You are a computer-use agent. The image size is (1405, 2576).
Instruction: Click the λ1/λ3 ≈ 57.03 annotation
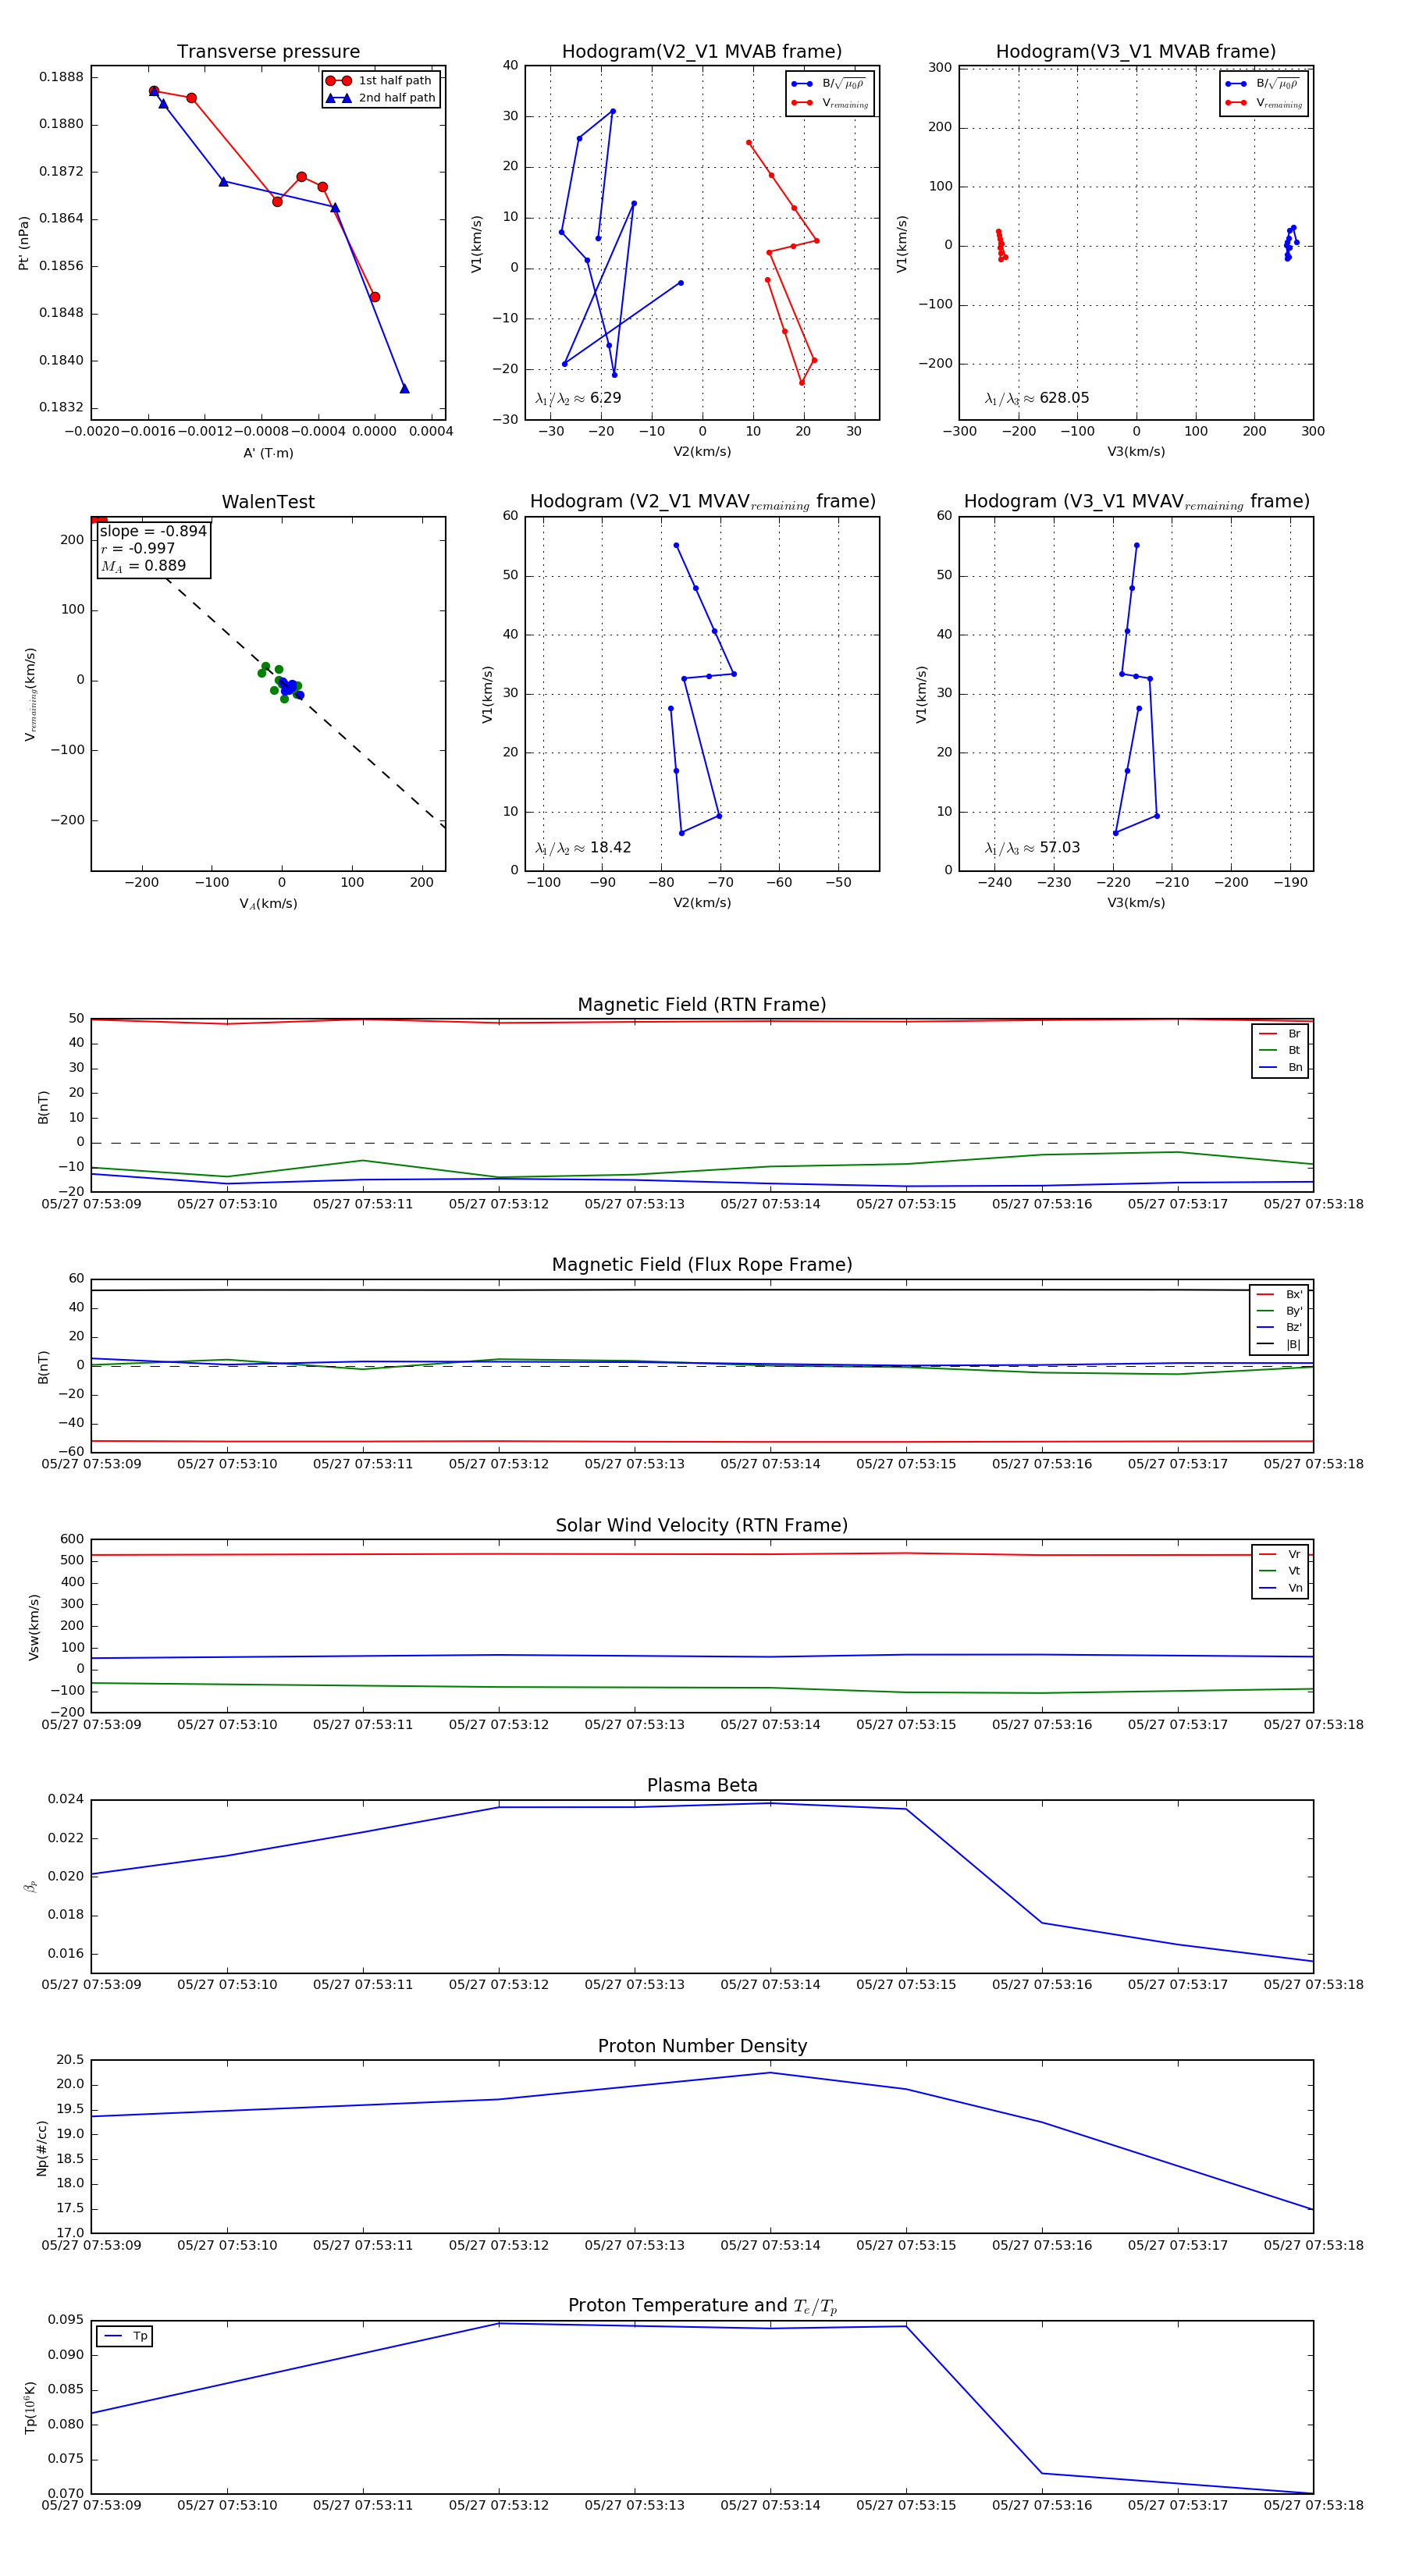[1032, 848]
